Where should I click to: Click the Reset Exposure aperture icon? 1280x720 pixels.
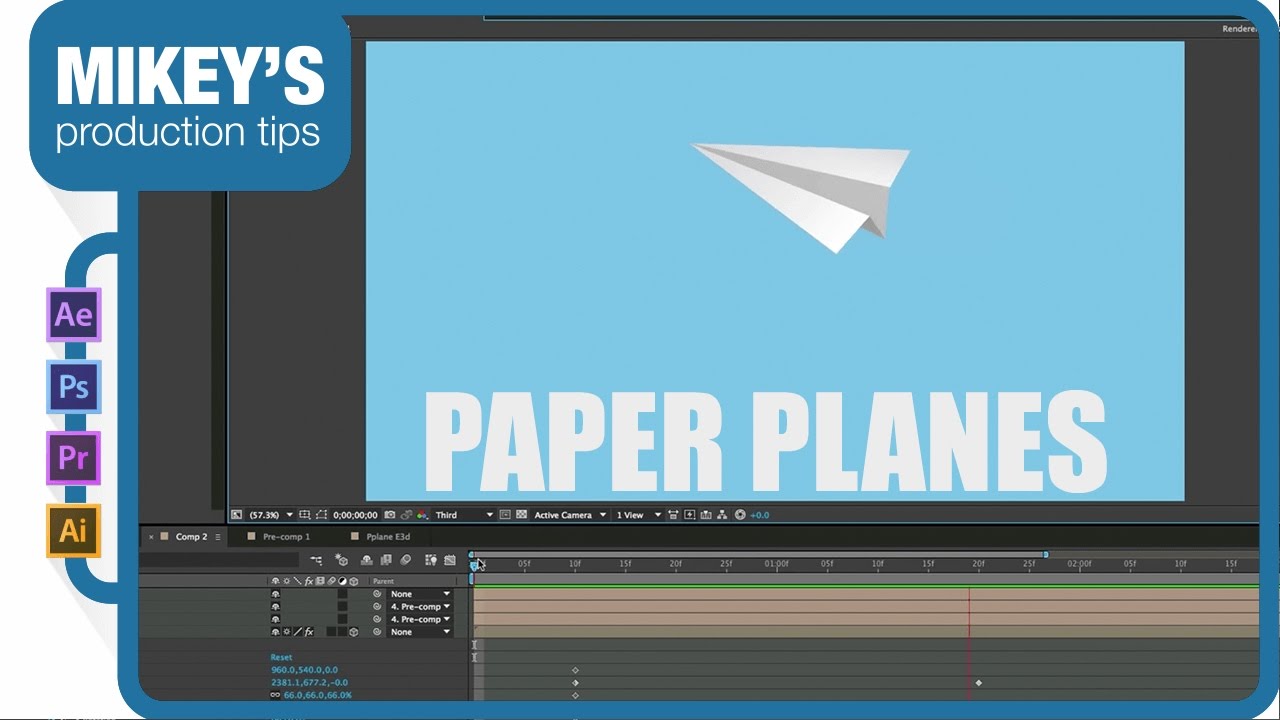[x=739, y=515]
